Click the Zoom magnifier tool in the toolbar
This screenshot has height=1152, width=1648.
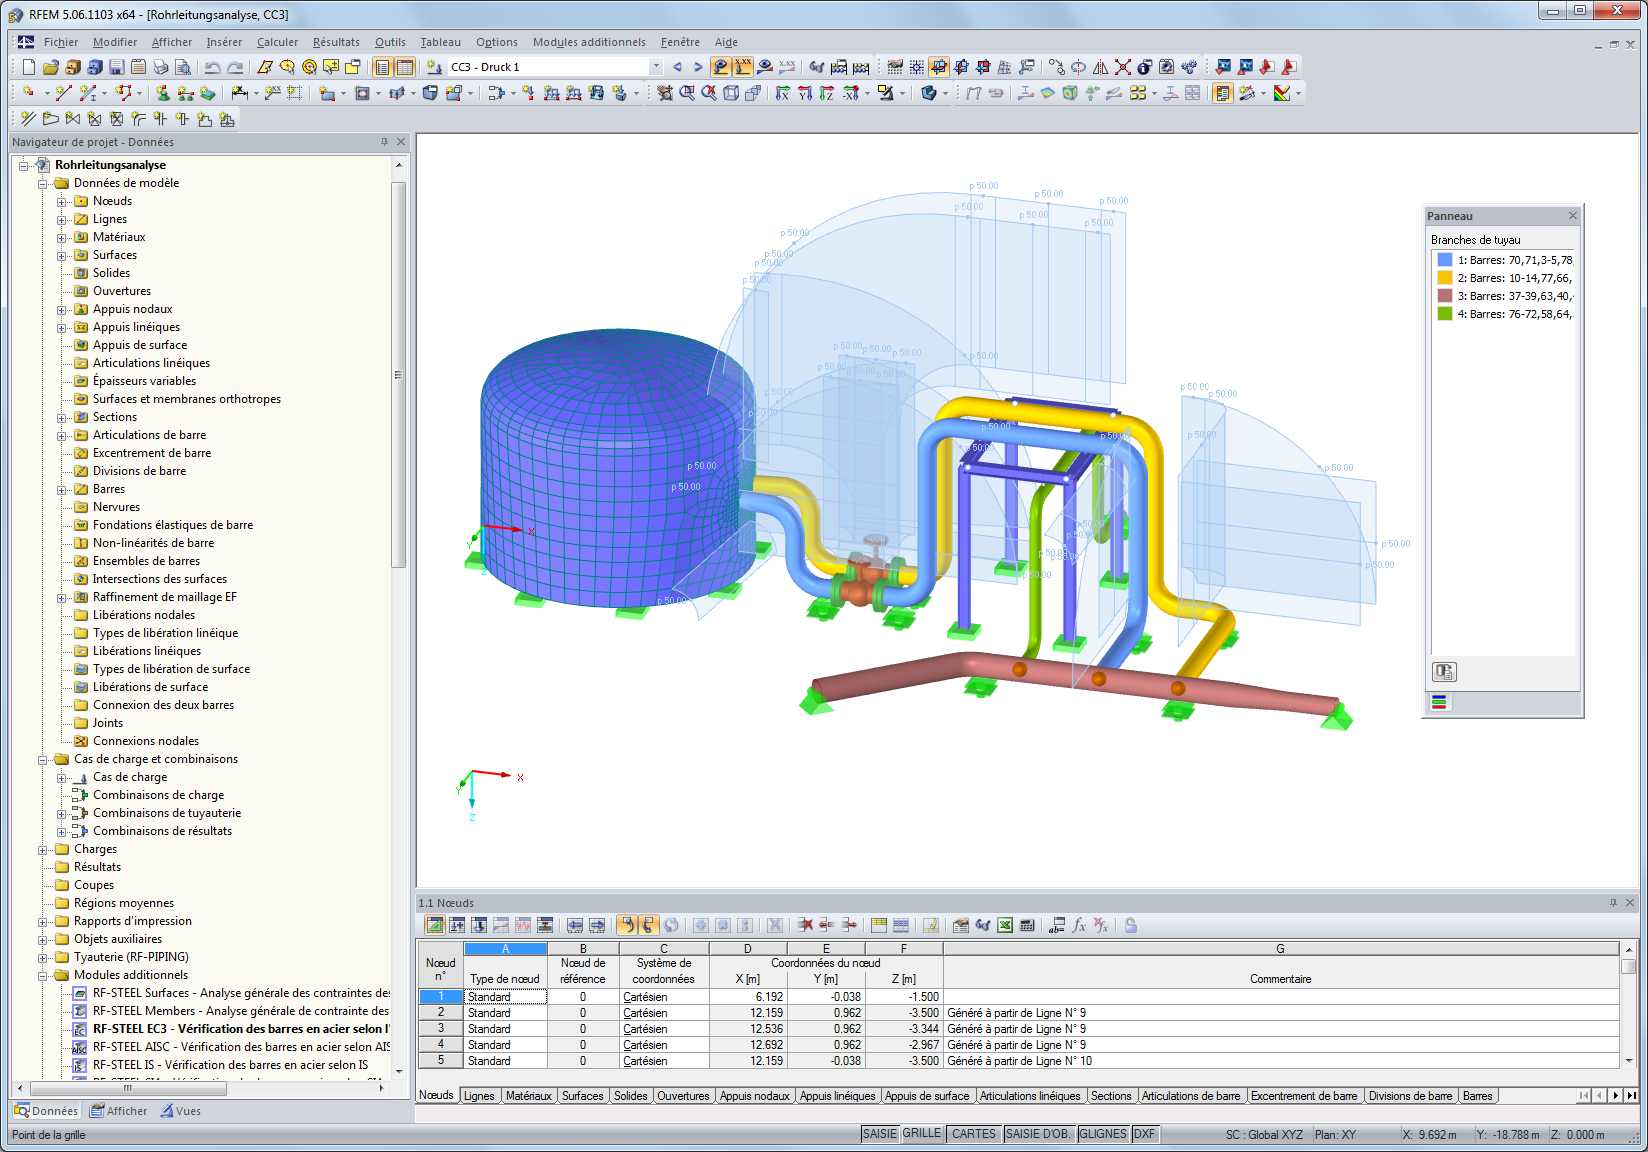[x=686, y=95]
